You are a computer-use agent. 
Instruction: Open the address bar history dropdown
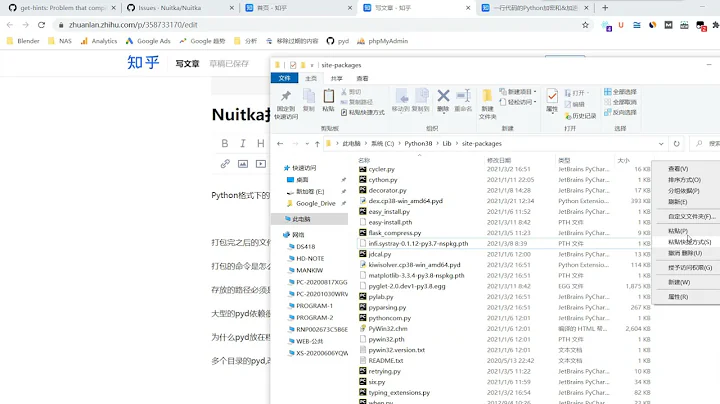tap(661, 144)
